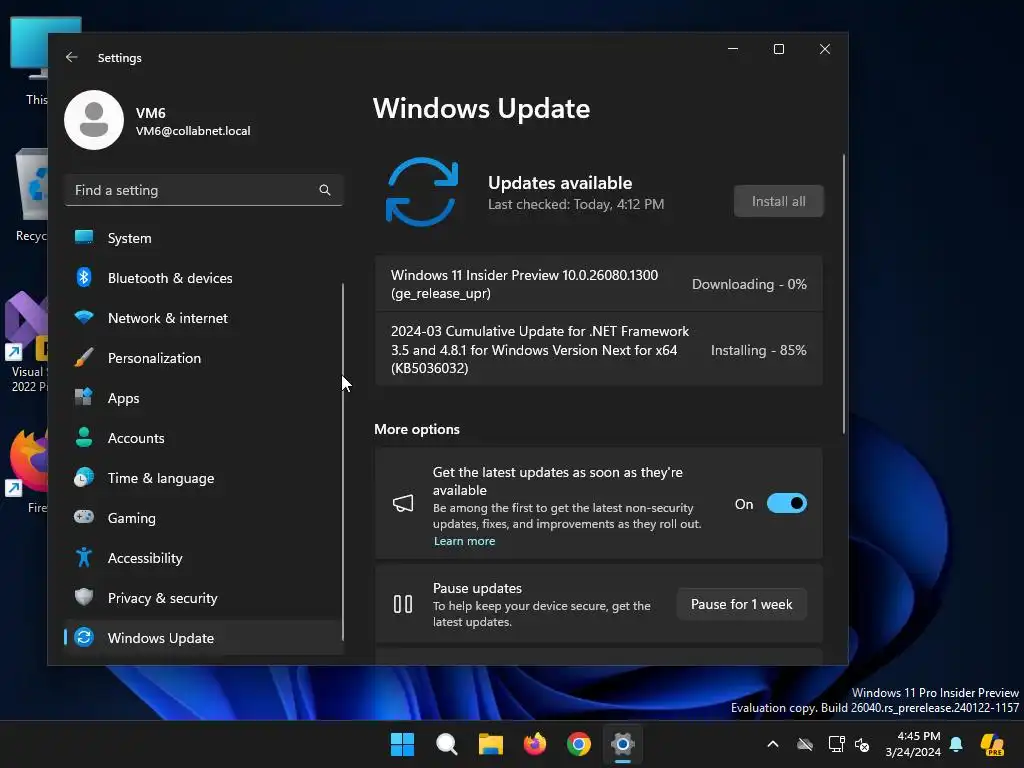Click the Settings gear in taskbar
The width and height of the screenshot is (1024, 768).
(x=623, y=744)
